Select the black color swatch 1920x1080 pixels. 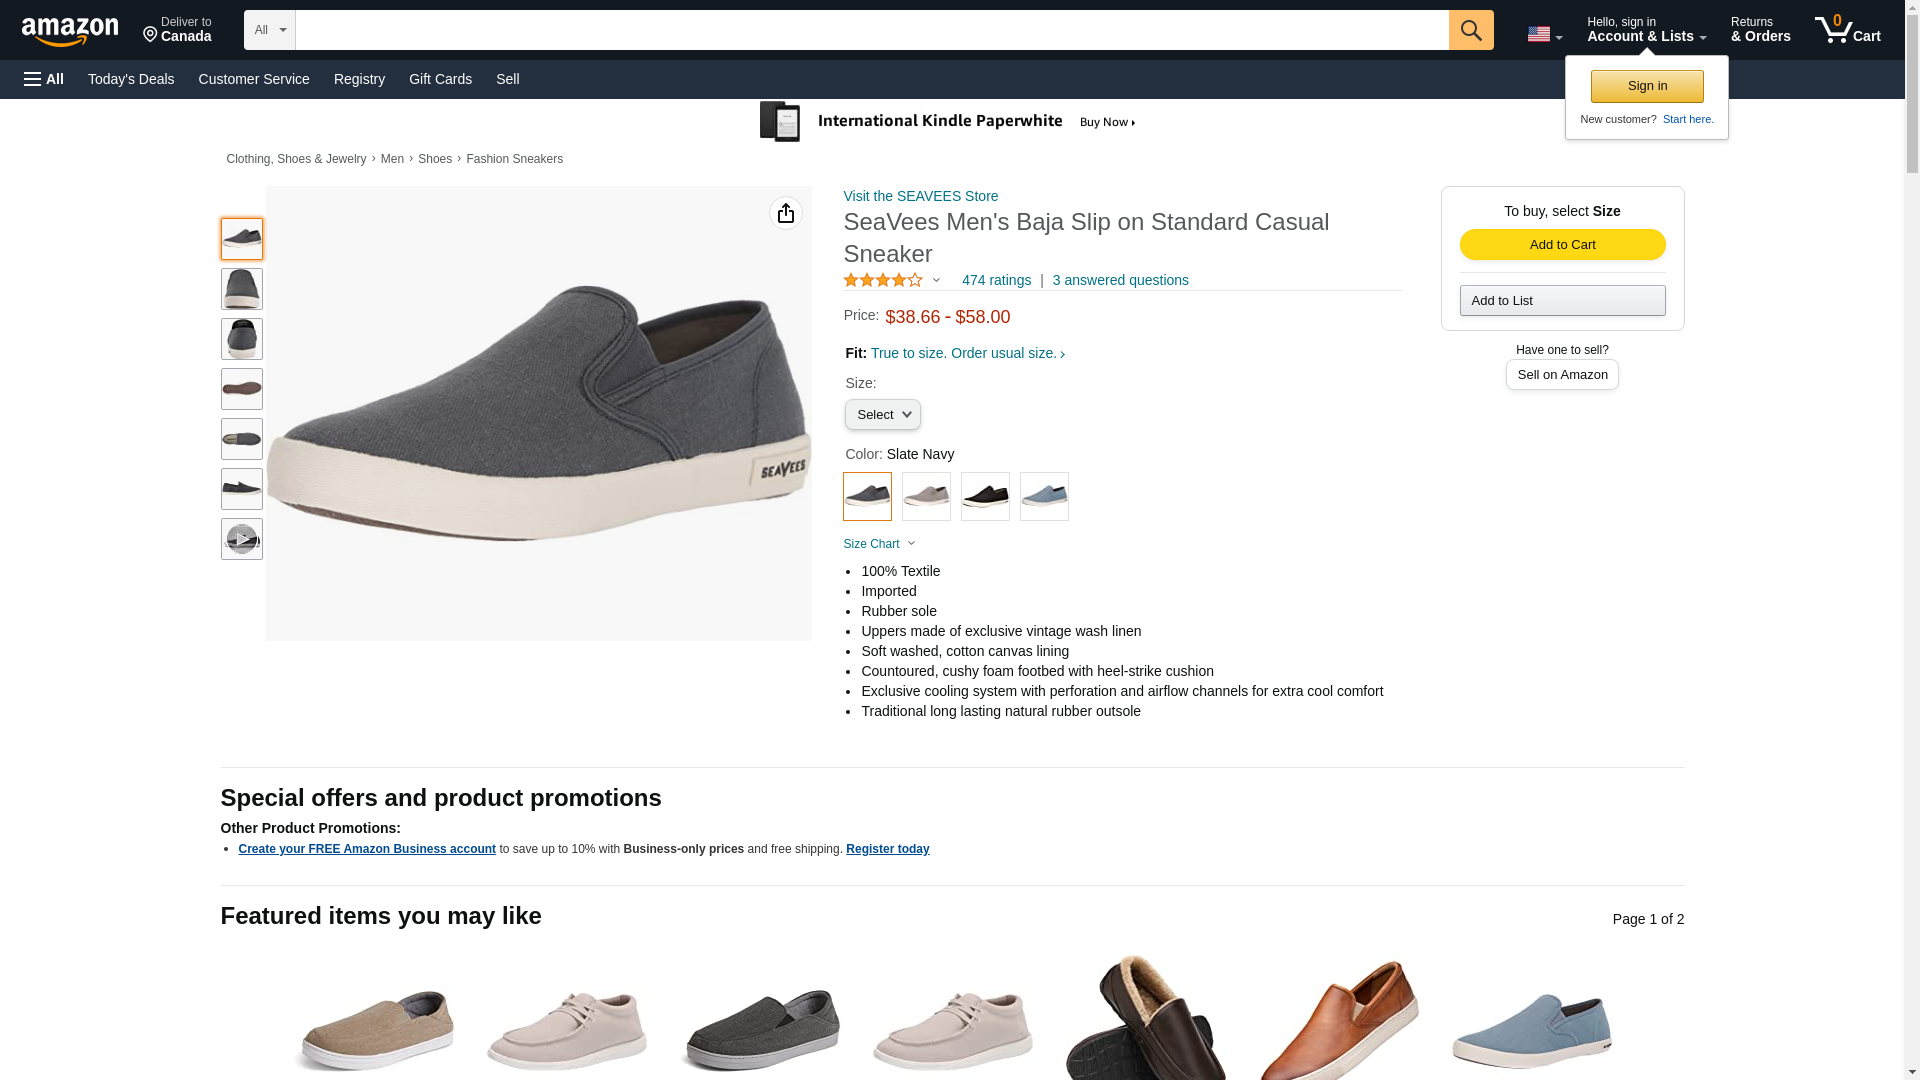click(x=985, y=496)
